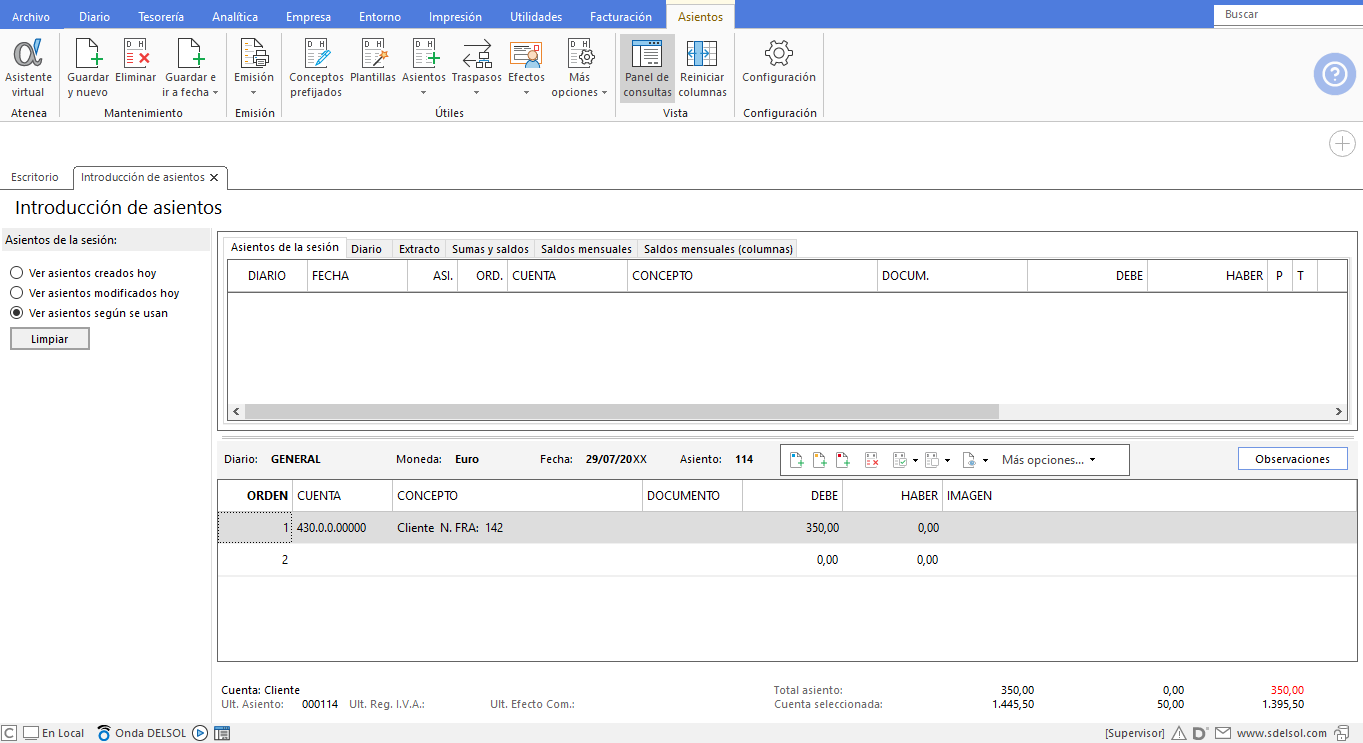Switch to the Diario query tab
The height and width of the screenshot is (743, 1363).
tap(366, 249)
